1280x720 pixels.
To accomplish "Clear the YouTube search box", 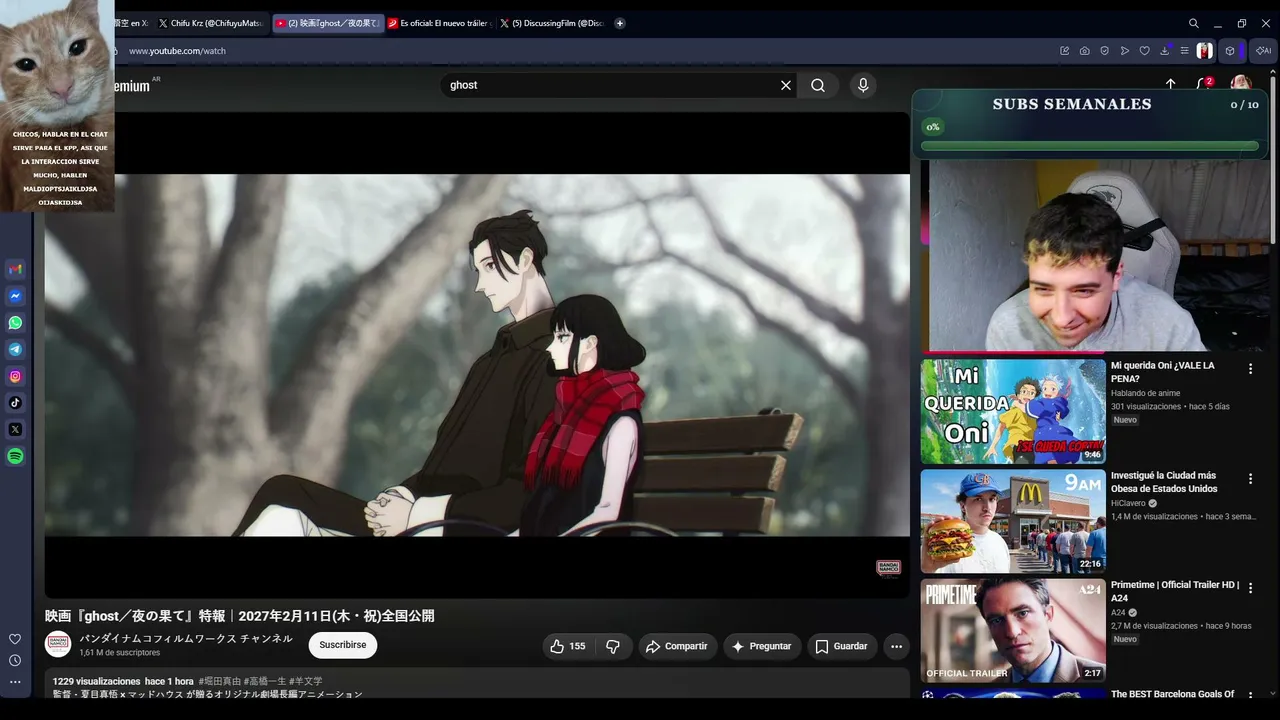I will point(786,85).
